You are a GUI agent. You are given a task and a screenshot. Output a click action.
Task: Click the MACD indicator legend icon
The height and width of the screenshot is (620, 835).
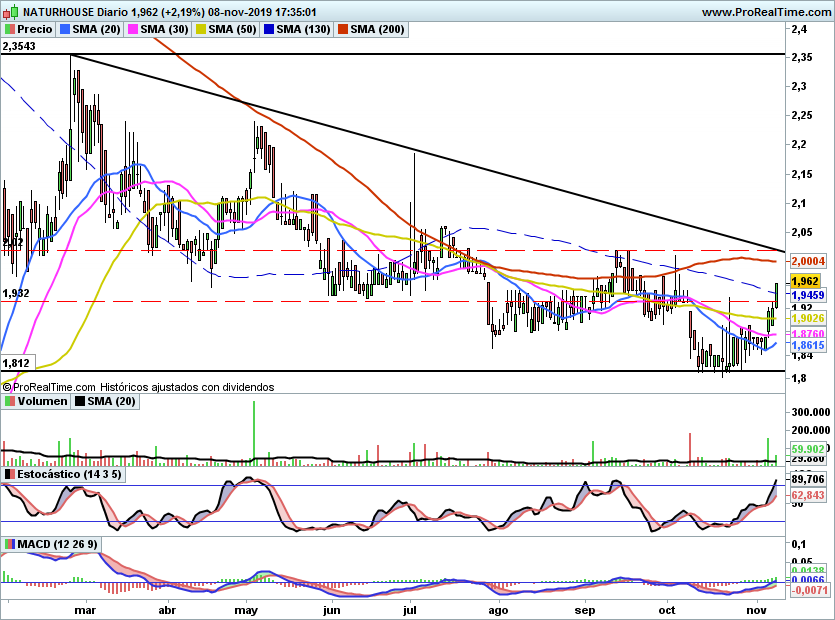9,544
